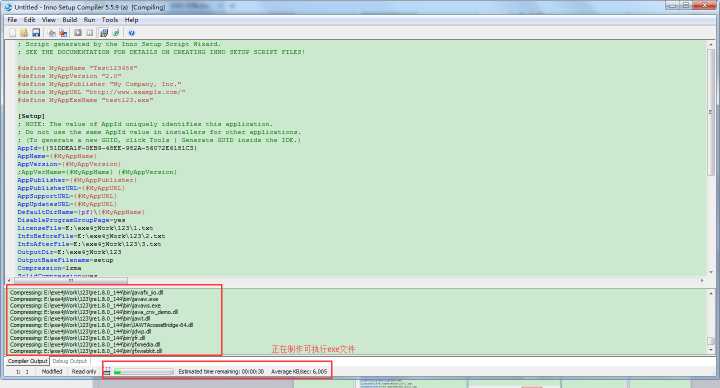
Task: Click the #define MyAppVersion line
Action: pos(69,76)
